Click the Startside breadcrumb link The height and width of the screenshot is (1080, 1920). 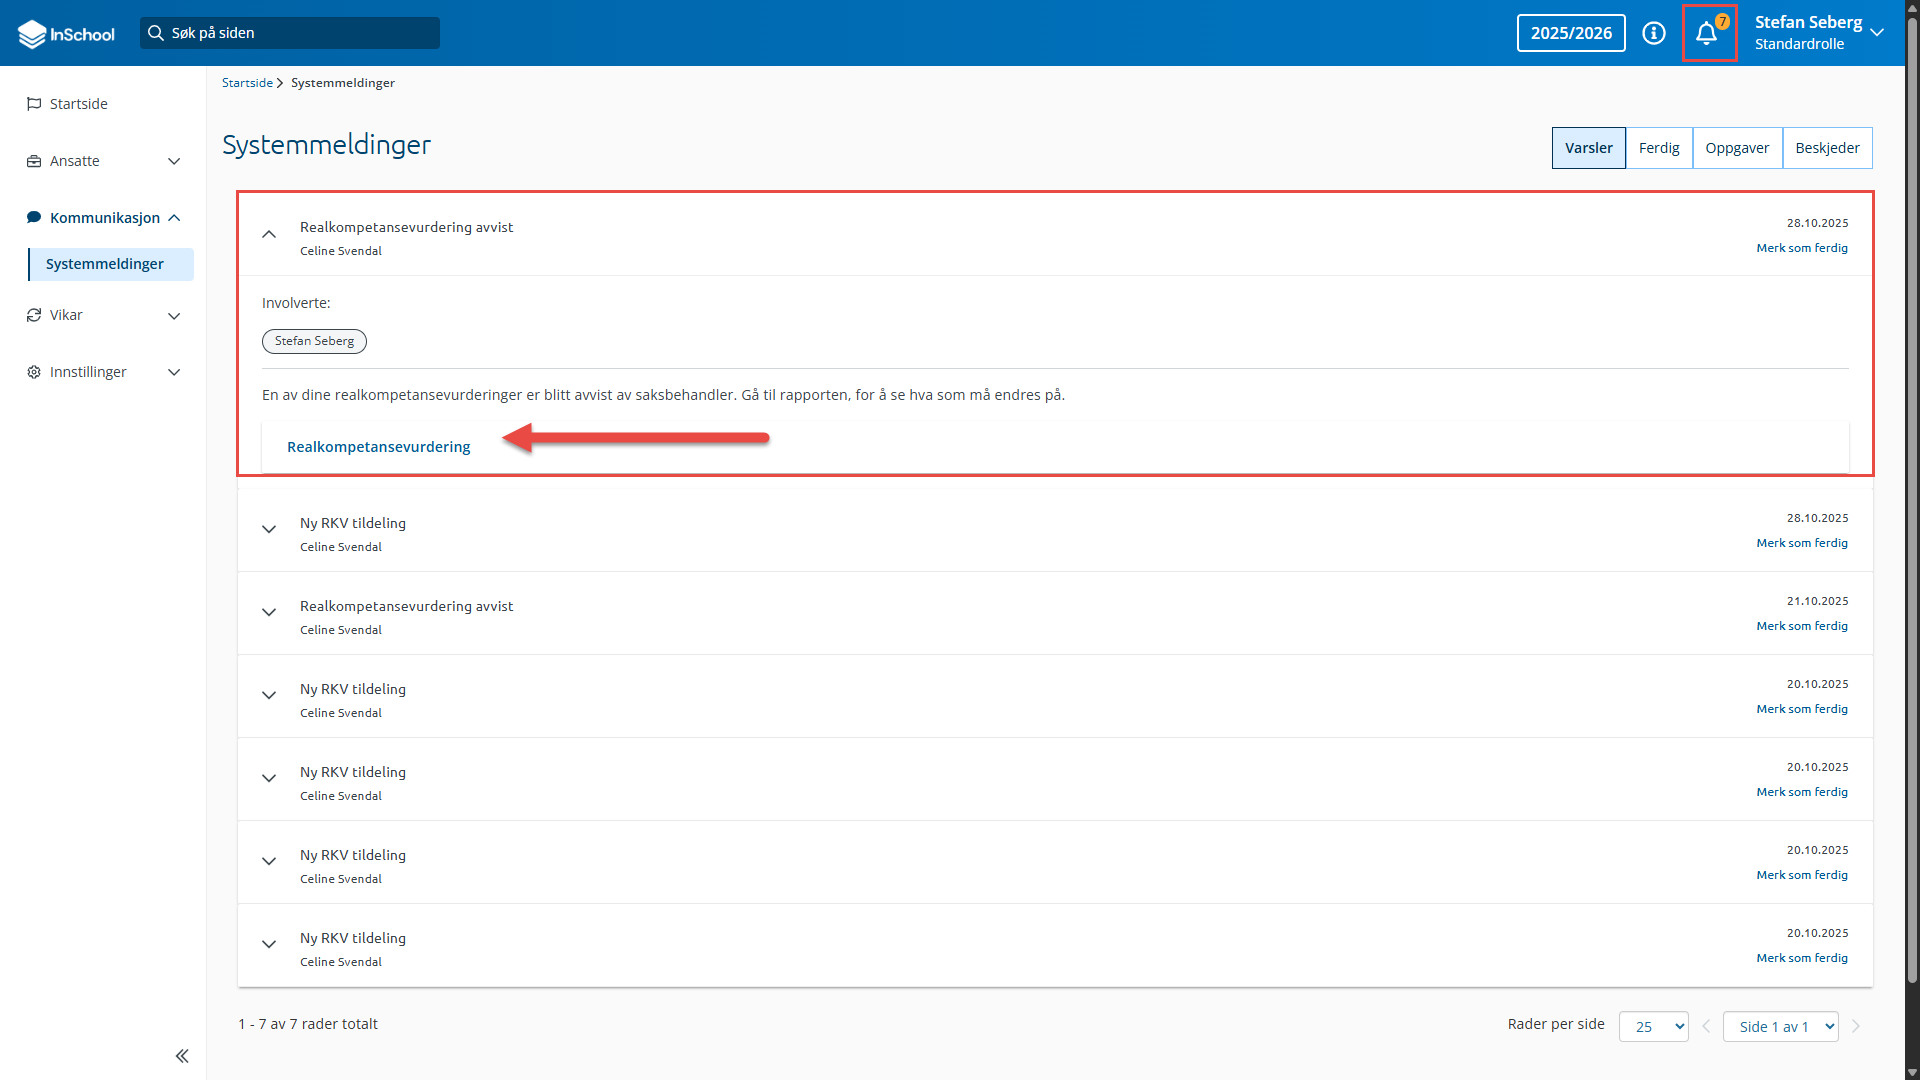click(247, 83)
